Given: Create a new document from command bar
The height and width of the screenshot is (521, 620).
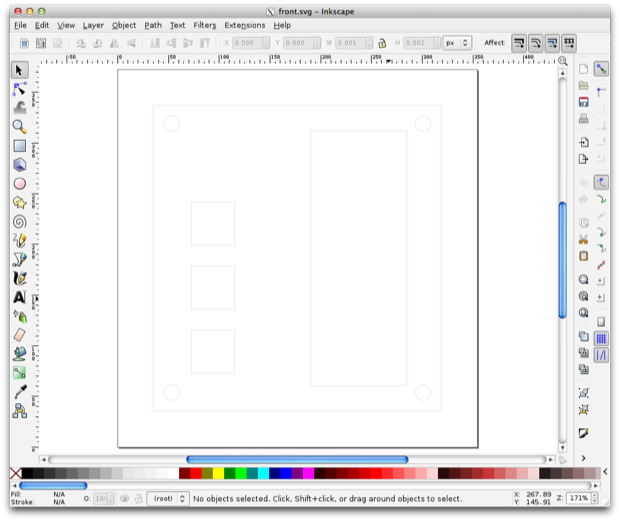Looking at the screenshot, I should coord(584,69).
